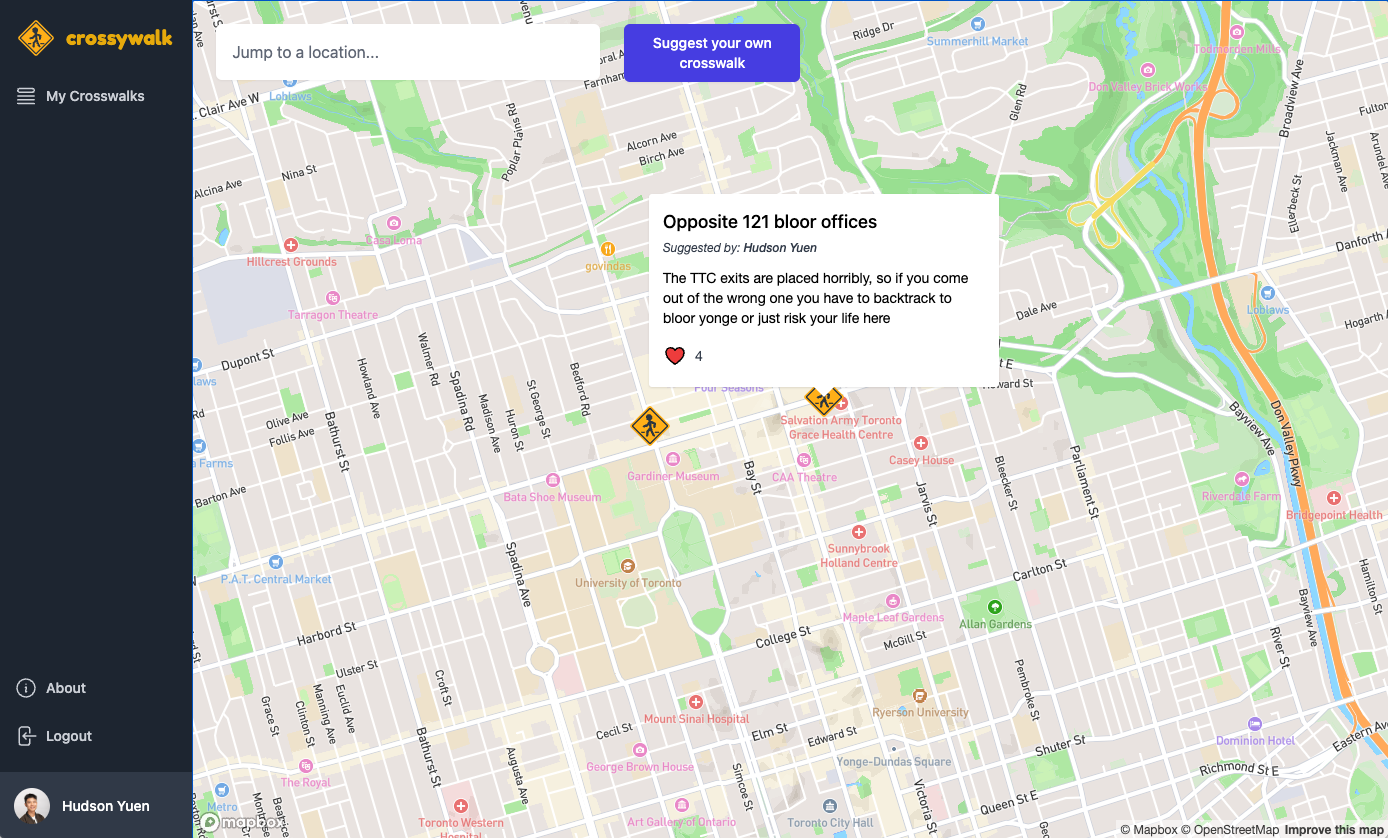Screen dimensions: 1388x838
Task: Click Hudson Yuen's profile avatar photo
Action: coord(31,805)
